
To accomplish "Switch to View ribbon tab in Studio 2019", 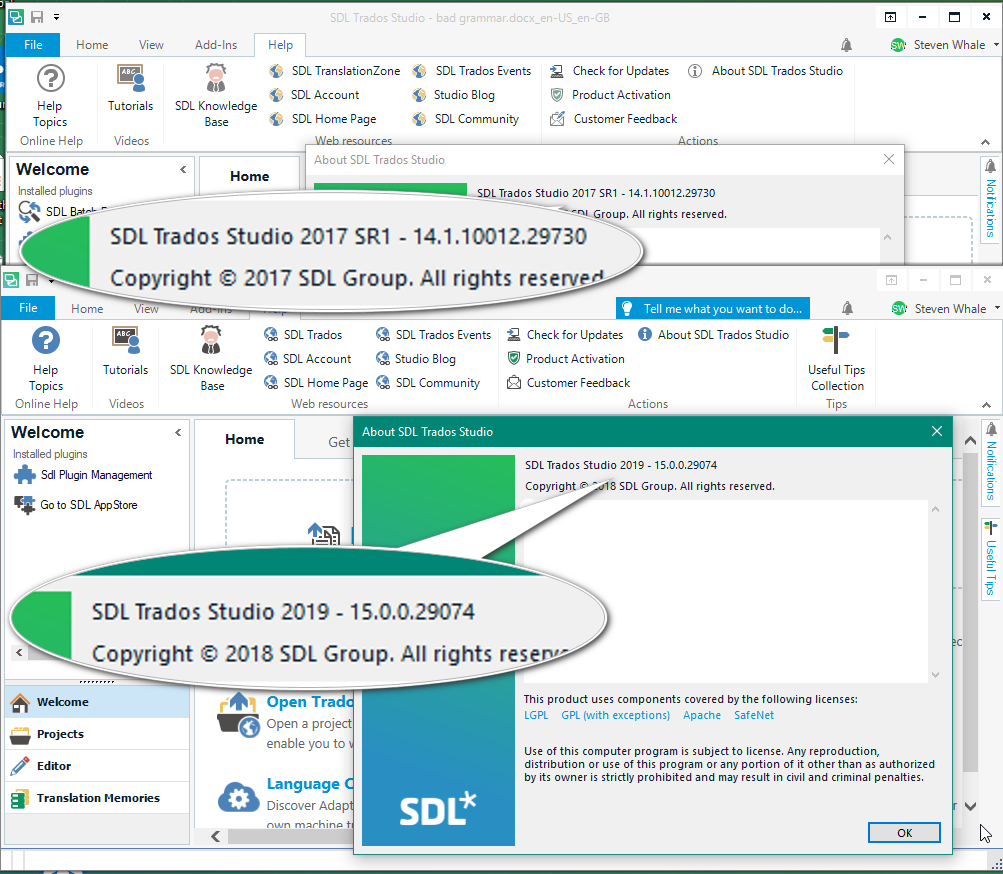I will tap(146, 308).
